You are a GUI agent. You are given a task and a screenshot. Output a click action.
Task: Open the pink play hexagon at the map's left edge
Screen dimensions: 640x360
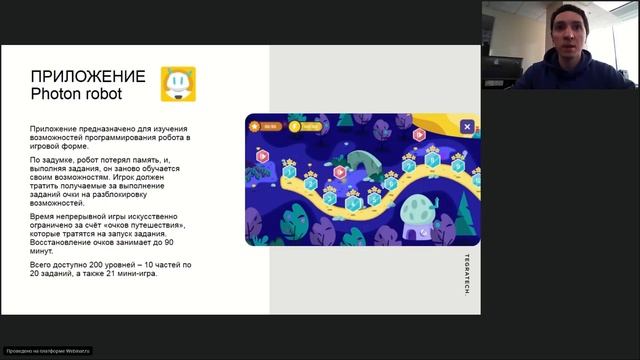pyautogui.click(x=262, y=156)
